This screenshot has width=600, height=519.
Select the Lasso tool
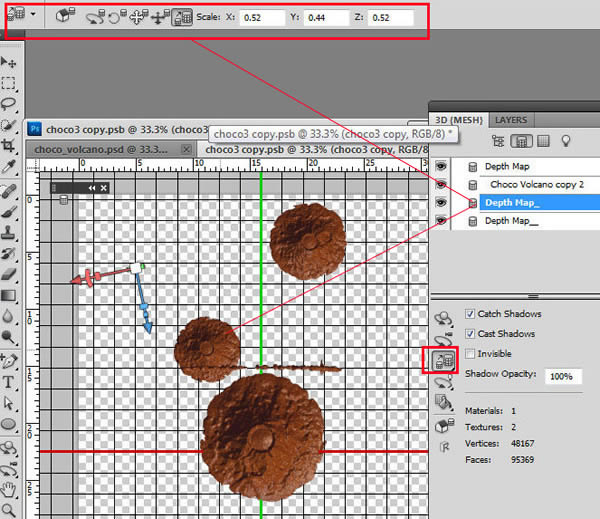(x=9, y=104)
